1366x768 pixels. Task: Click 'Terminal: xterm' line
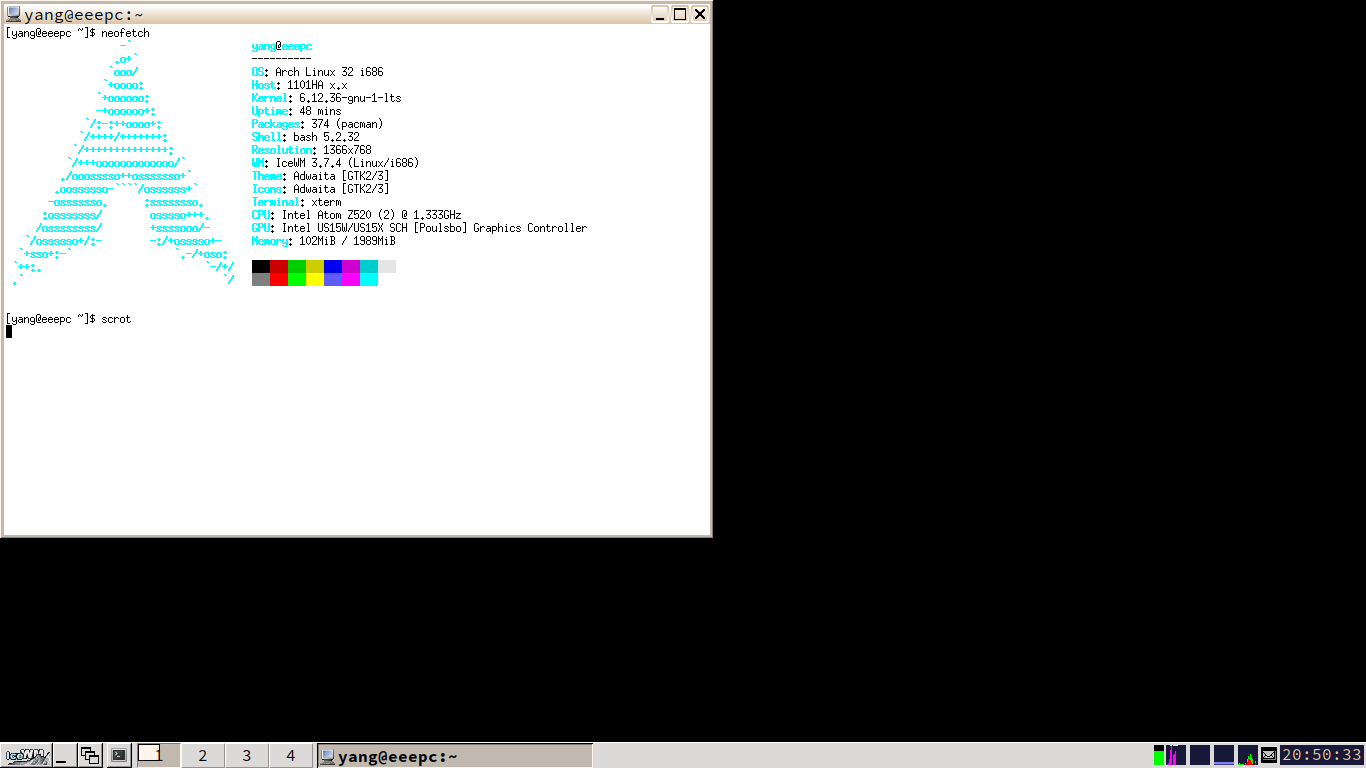pyautogui.click(x=297, y=202)
